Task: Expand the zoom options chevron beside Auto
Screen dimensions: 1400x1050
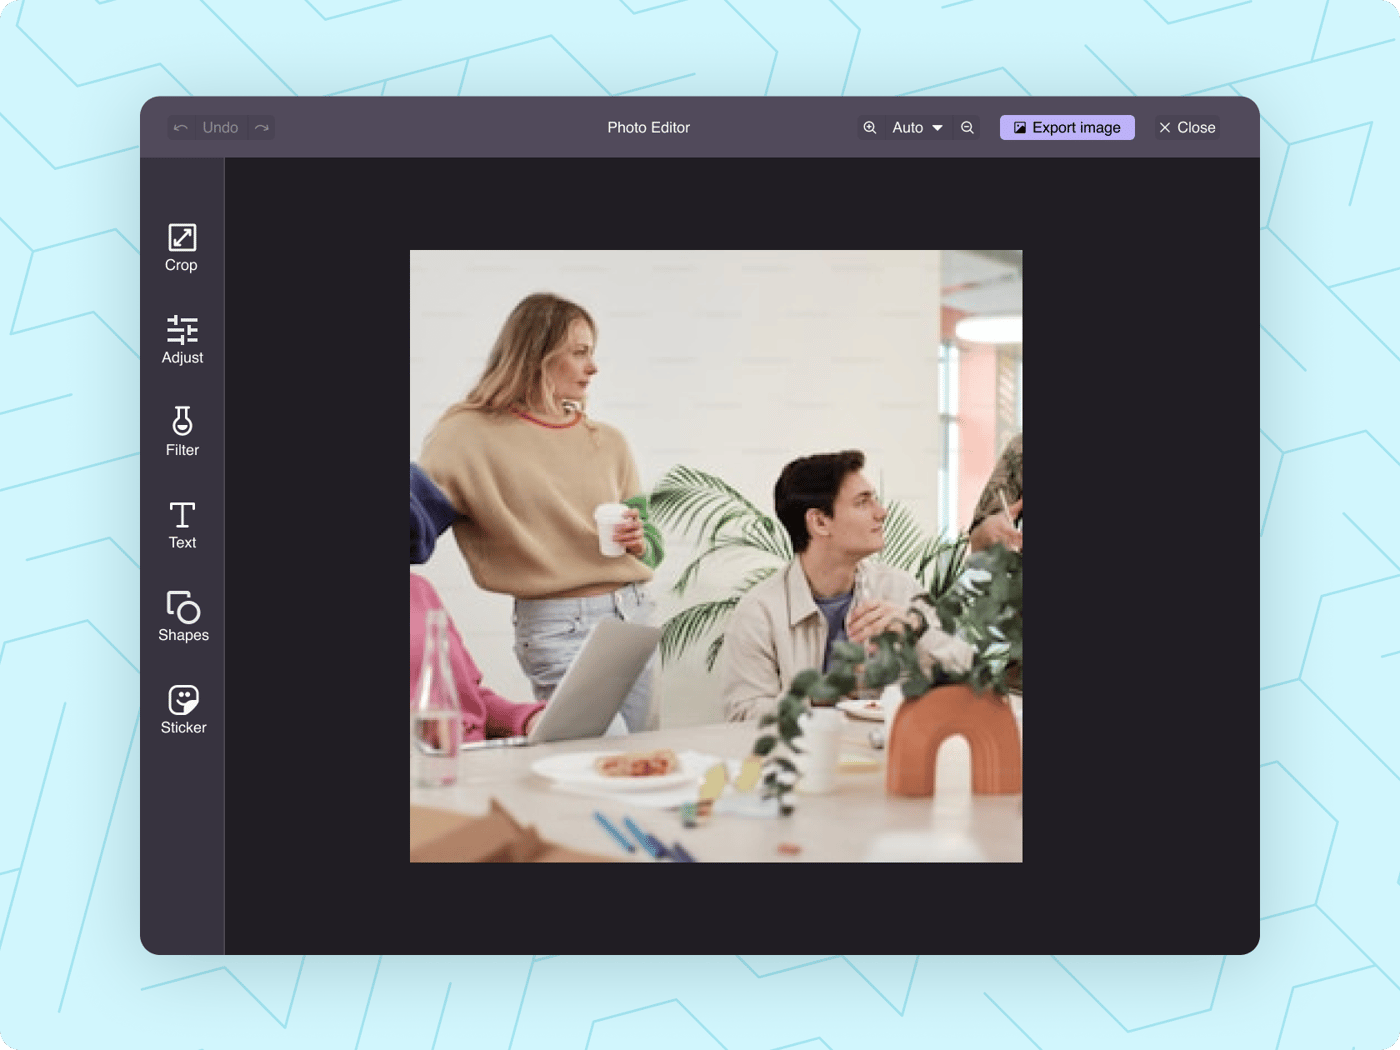Action: [x=938, y=127]
